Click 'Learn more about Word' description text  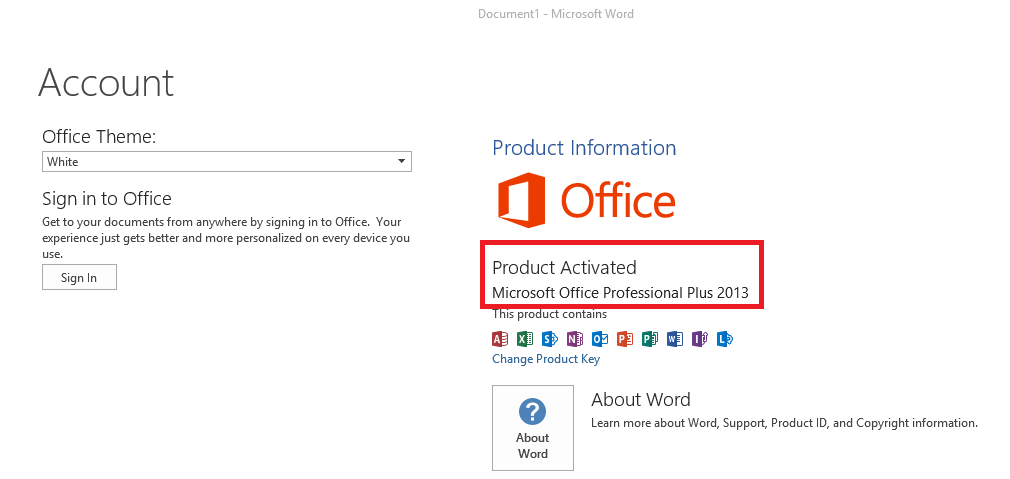coord(785,423)
